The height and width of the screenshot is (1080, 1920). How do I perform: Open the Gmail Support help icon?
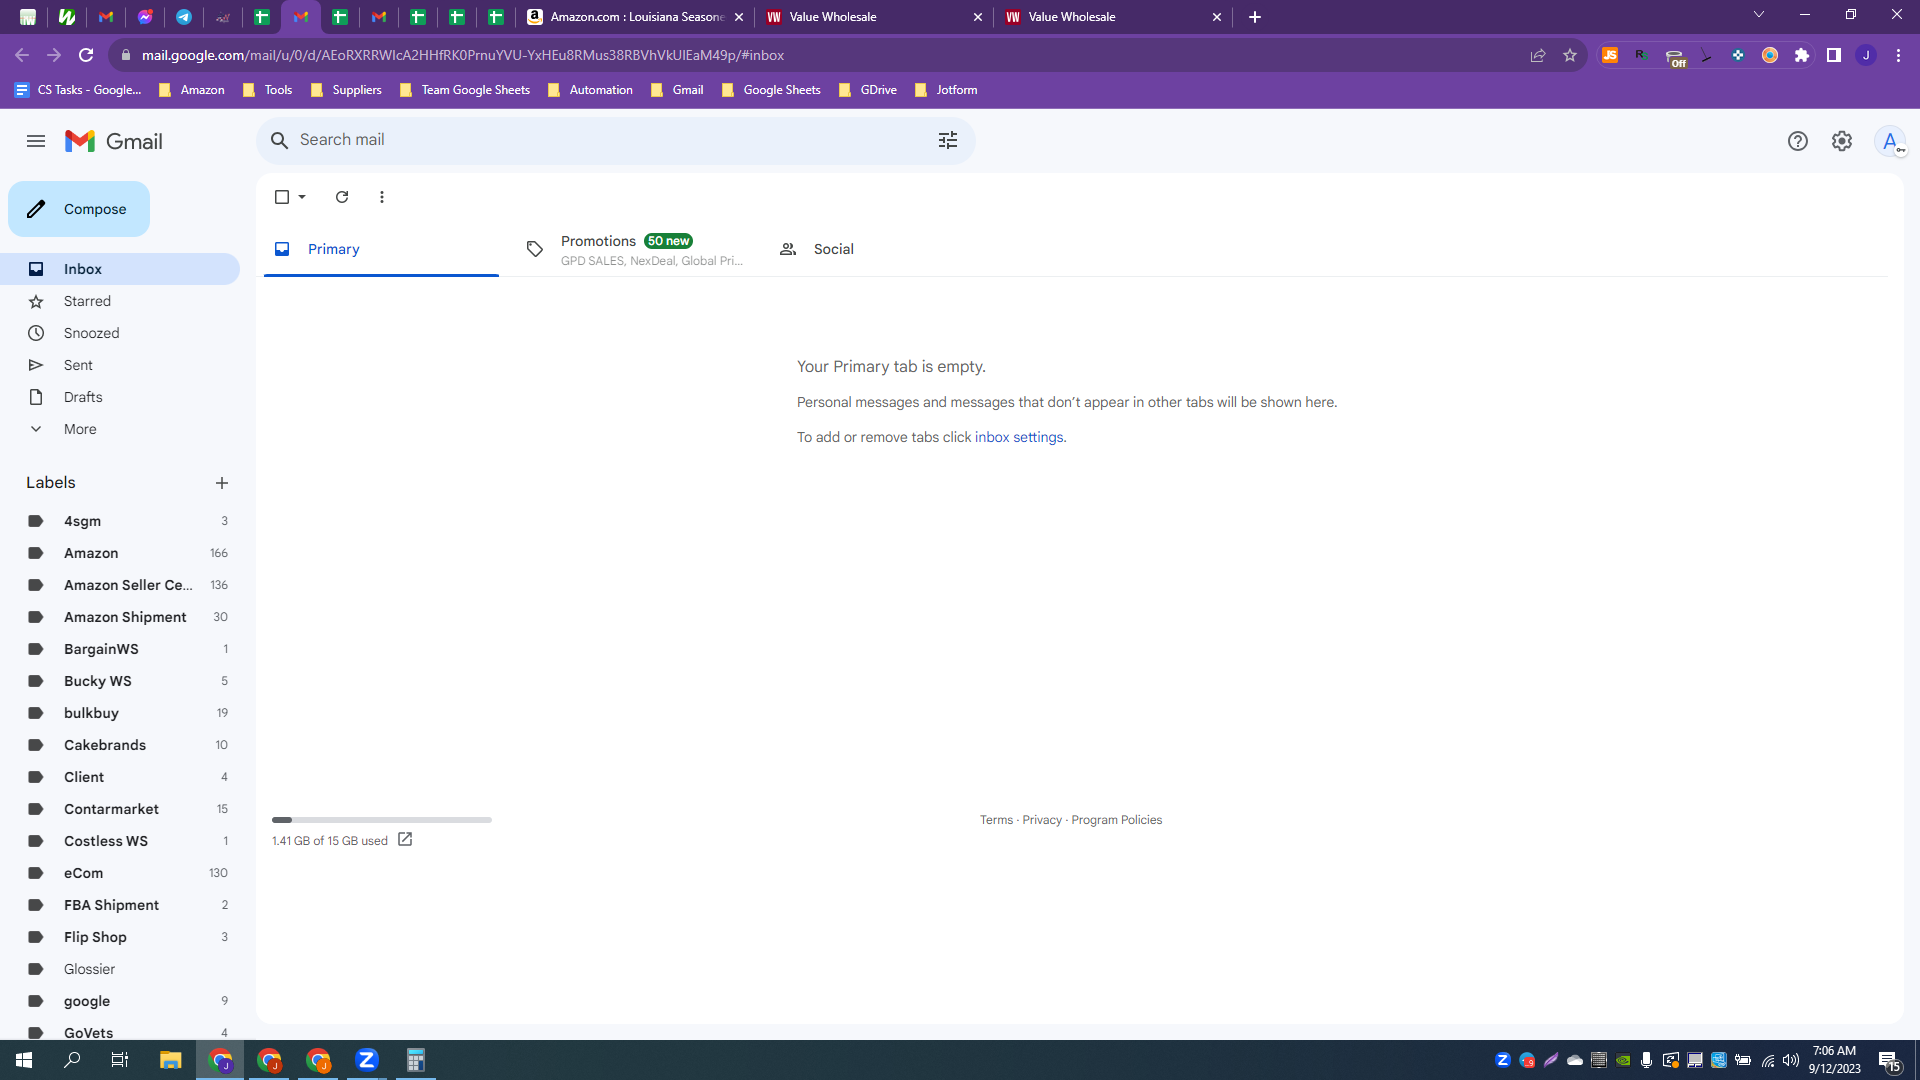(x=1798, y=141)
